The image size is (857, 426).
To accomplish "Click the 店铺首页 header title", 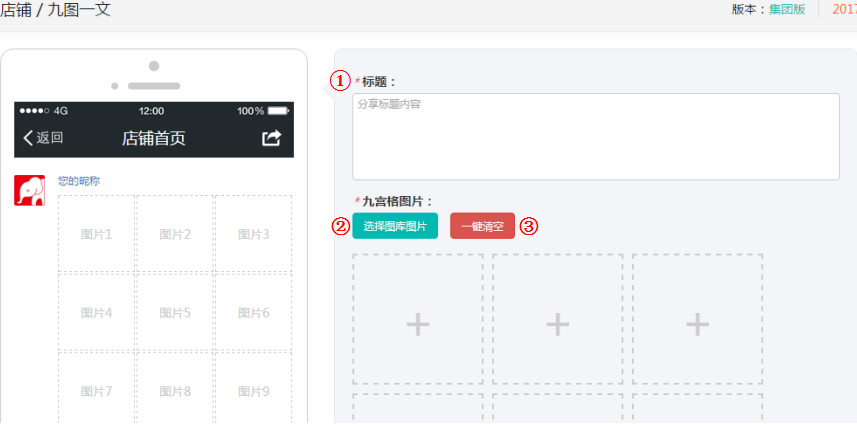I will point(153,138).
